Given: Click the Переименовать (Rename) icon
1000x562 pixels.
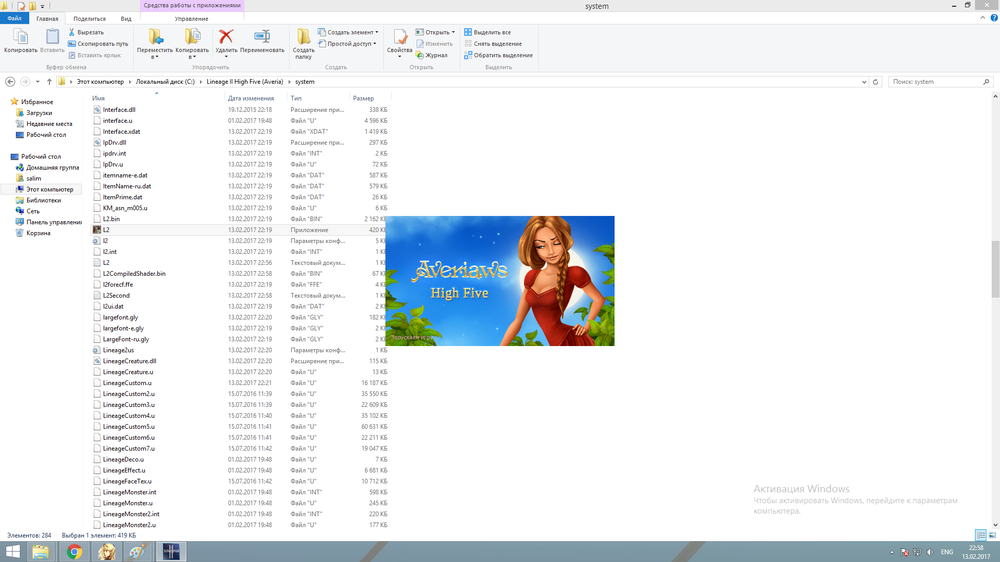Looking at the screenshot, I should coord(262,37).
